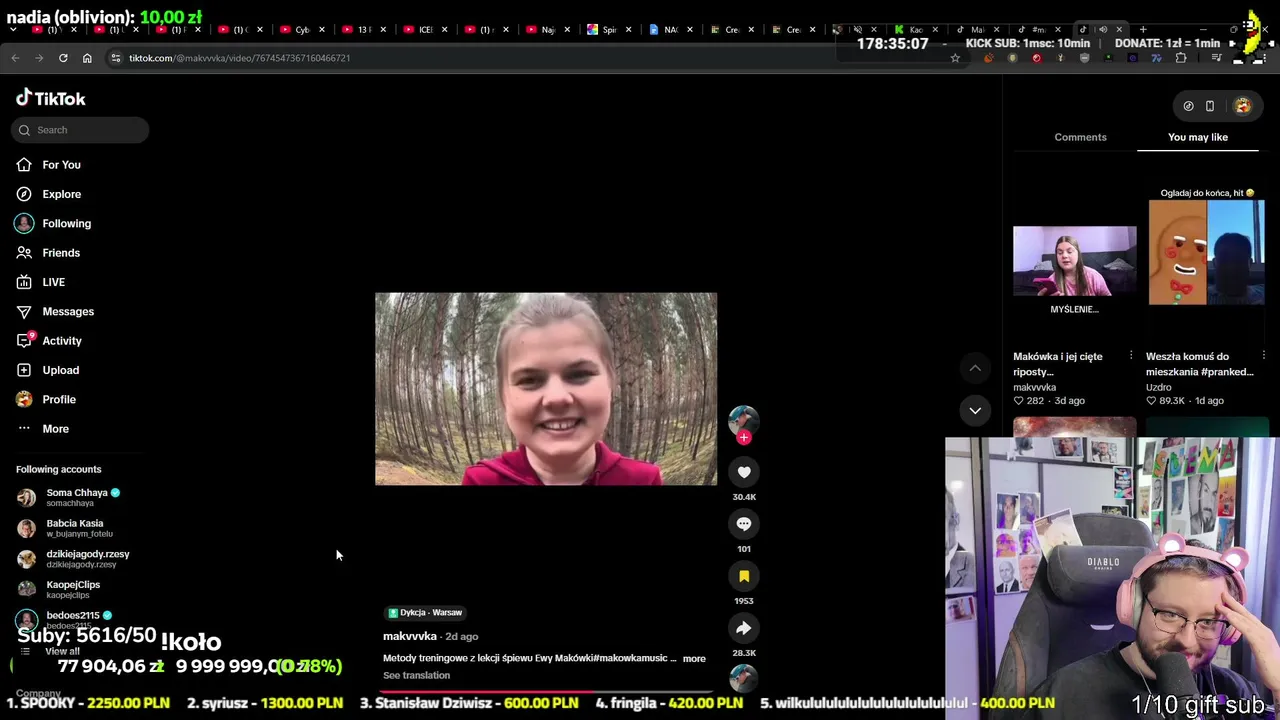This screenshot has height=720, width=1280.
Task: Open options for 'Makówka i jej cięte riposty' card
Action: 1131,356
